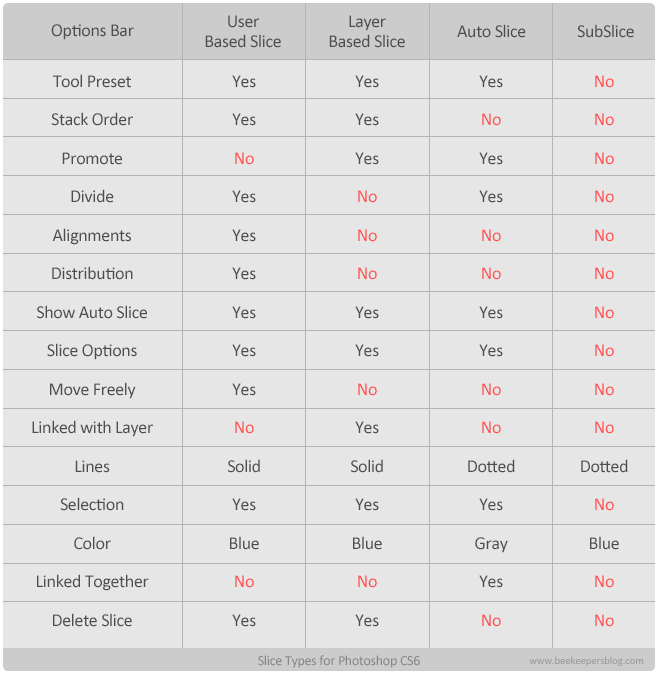Click the "Slice Options" row label
658x674 pixels.
point(92,351)
